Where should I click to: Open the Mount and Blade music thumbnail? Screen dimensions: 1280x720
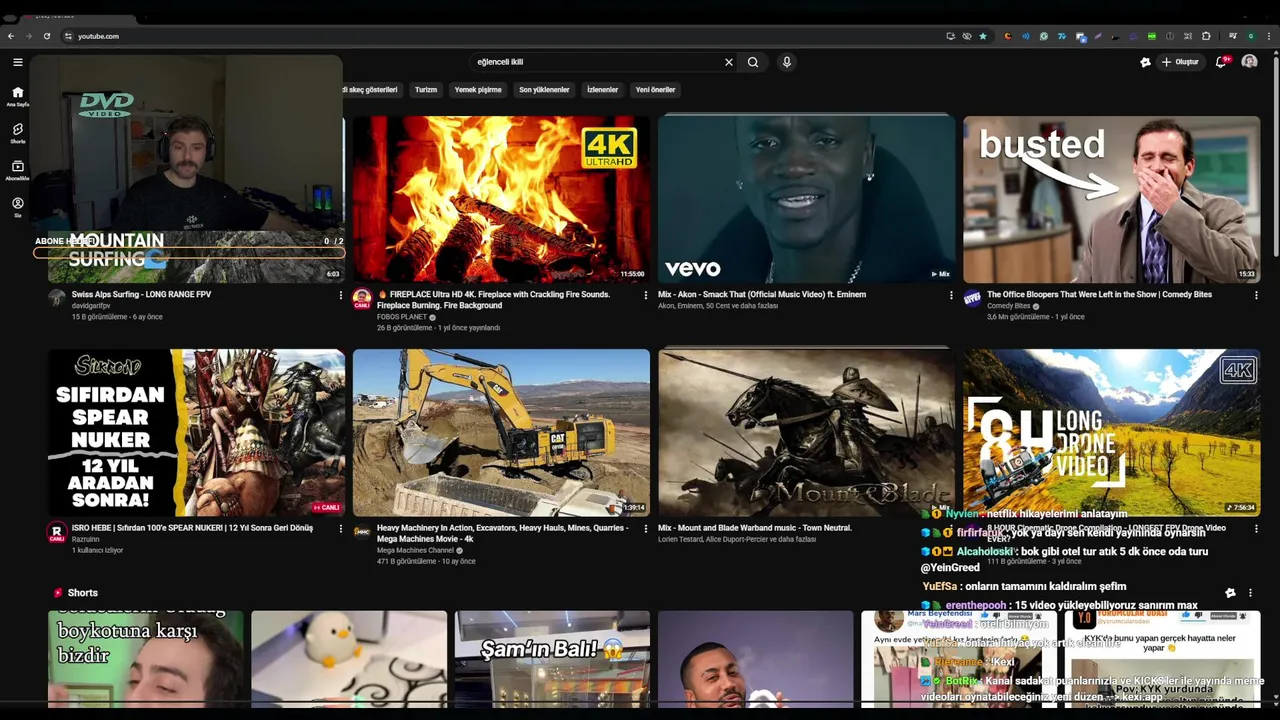[806, 432]
